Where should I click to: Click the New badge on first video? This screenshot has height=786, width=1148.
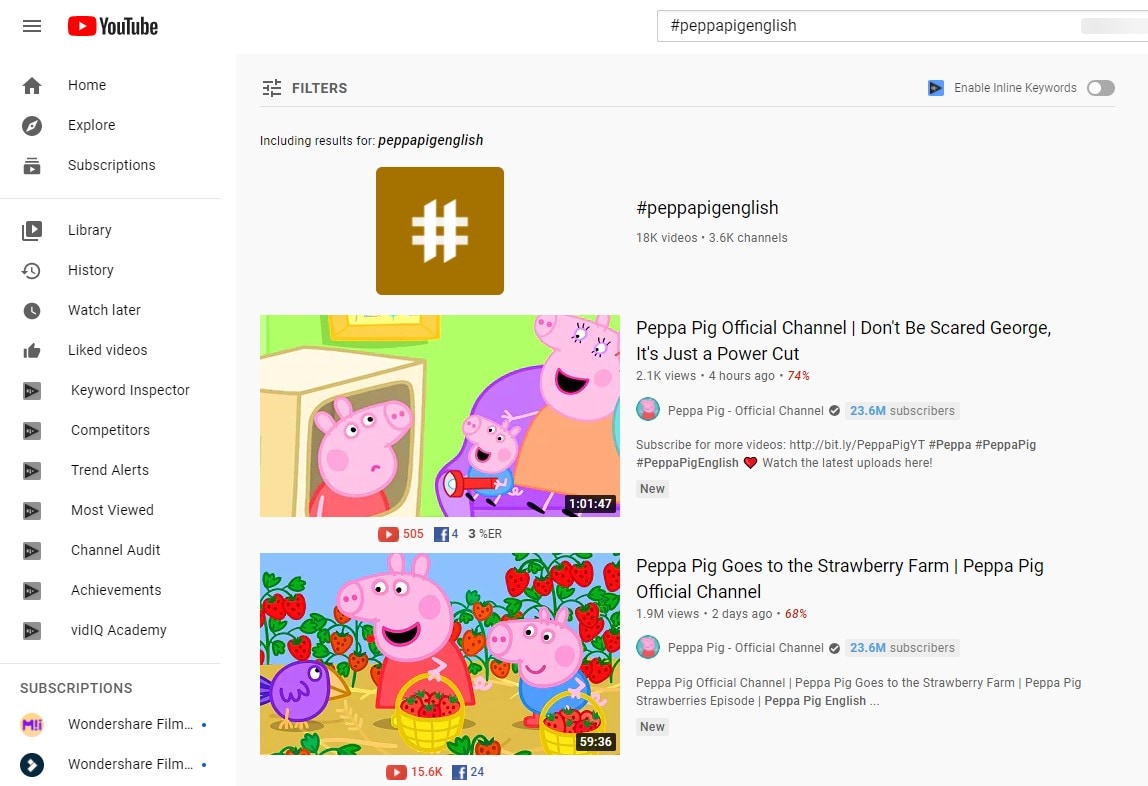pyautogui.click(x=652, y=489)
